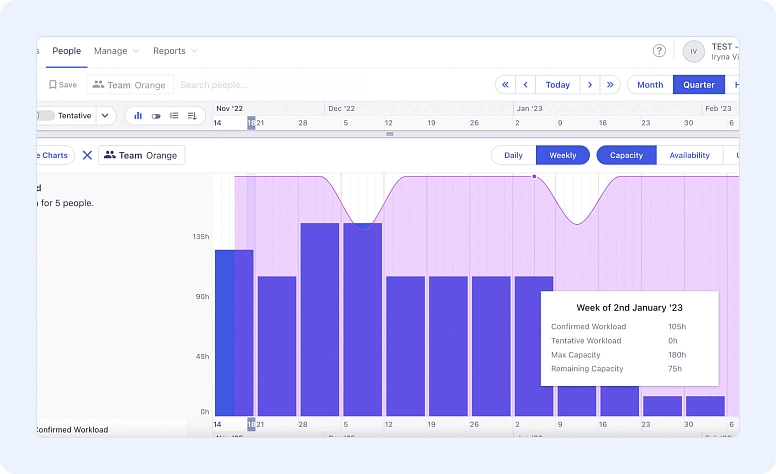Open the help question mark icon
This screenshot has width=776, height=474.
(659, 51)
